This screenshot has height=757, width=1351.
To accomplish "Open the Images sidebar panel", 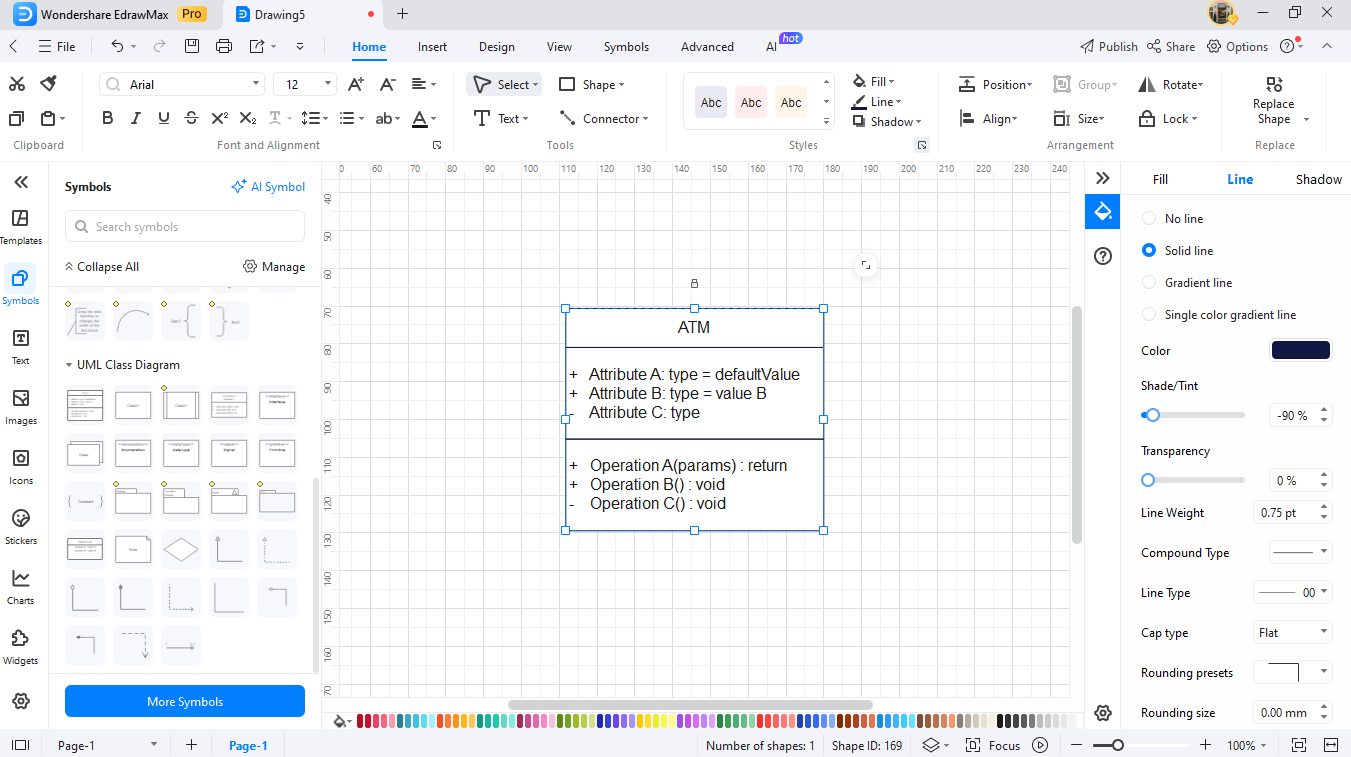I will coord(21,407).
